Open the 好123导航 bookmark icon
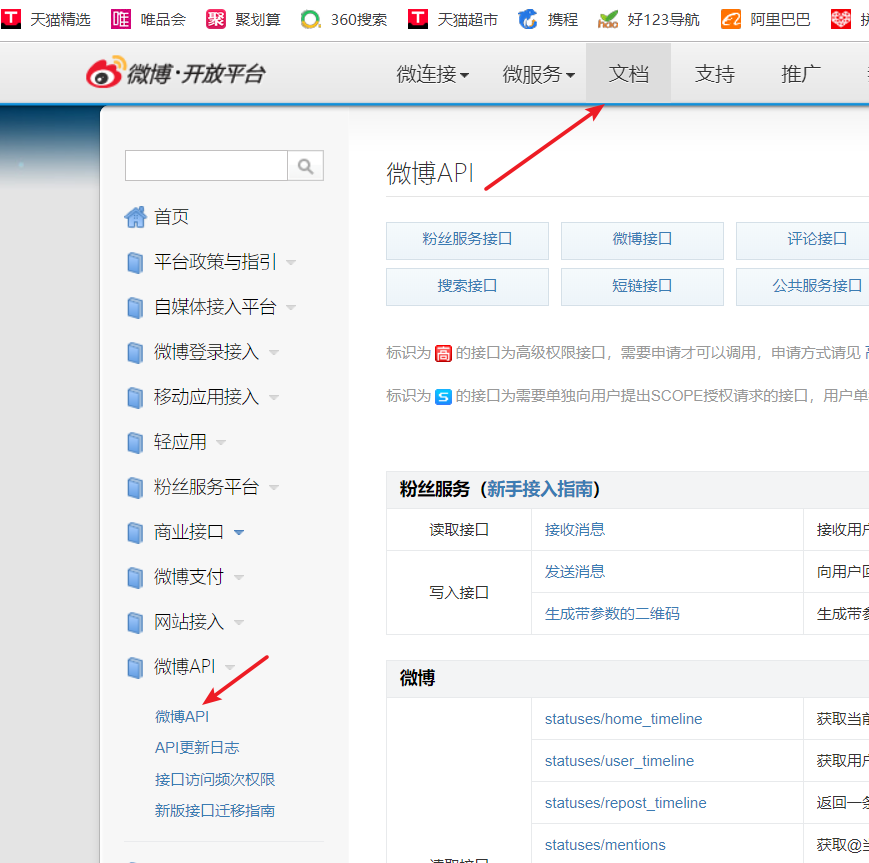869x863 pixels. point(607,19)
